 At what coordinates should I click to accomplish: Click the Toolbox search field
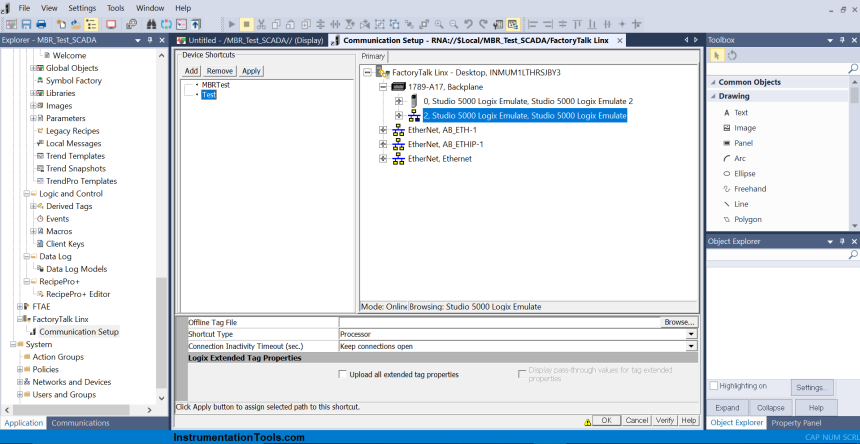click(x=778, y=69)
